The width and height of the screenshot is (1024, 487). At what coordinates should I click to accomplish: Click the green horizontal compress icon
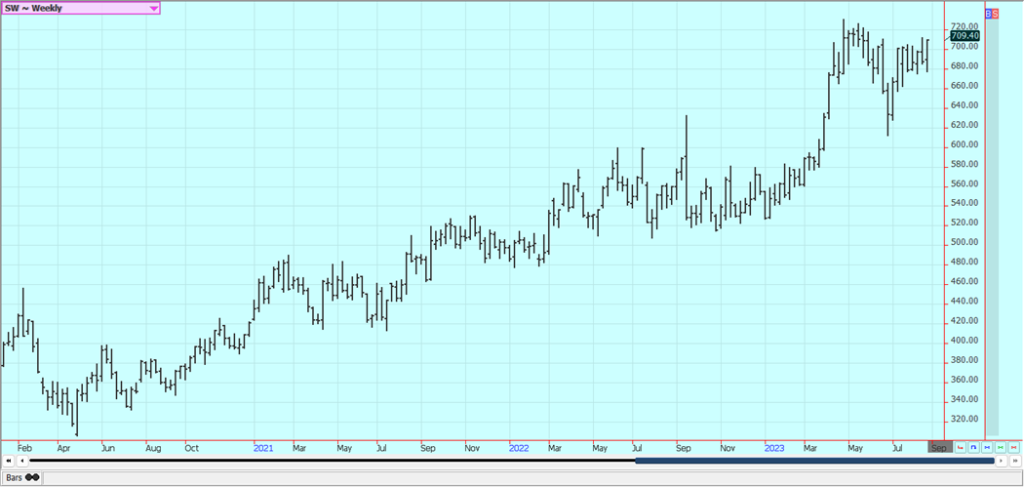(1000, 447)
